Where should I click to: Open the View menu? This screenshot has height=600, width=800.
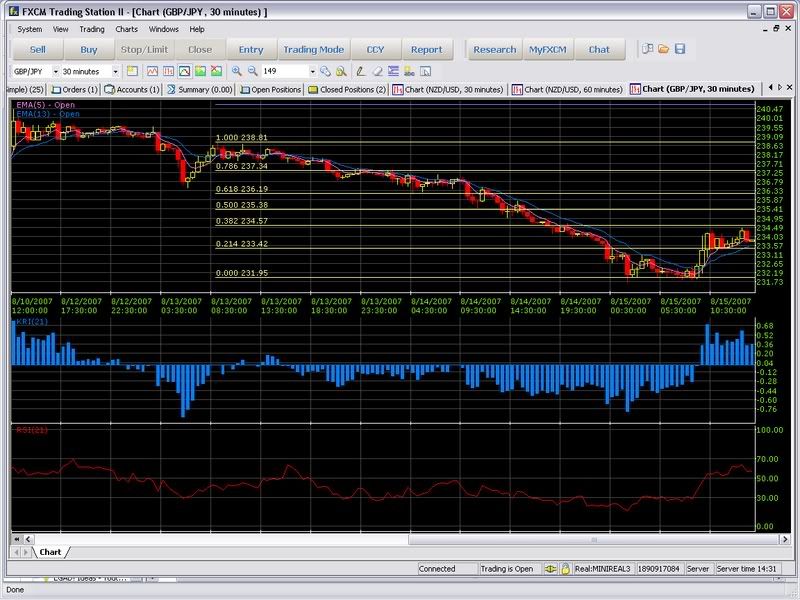(x=60, y=29)
